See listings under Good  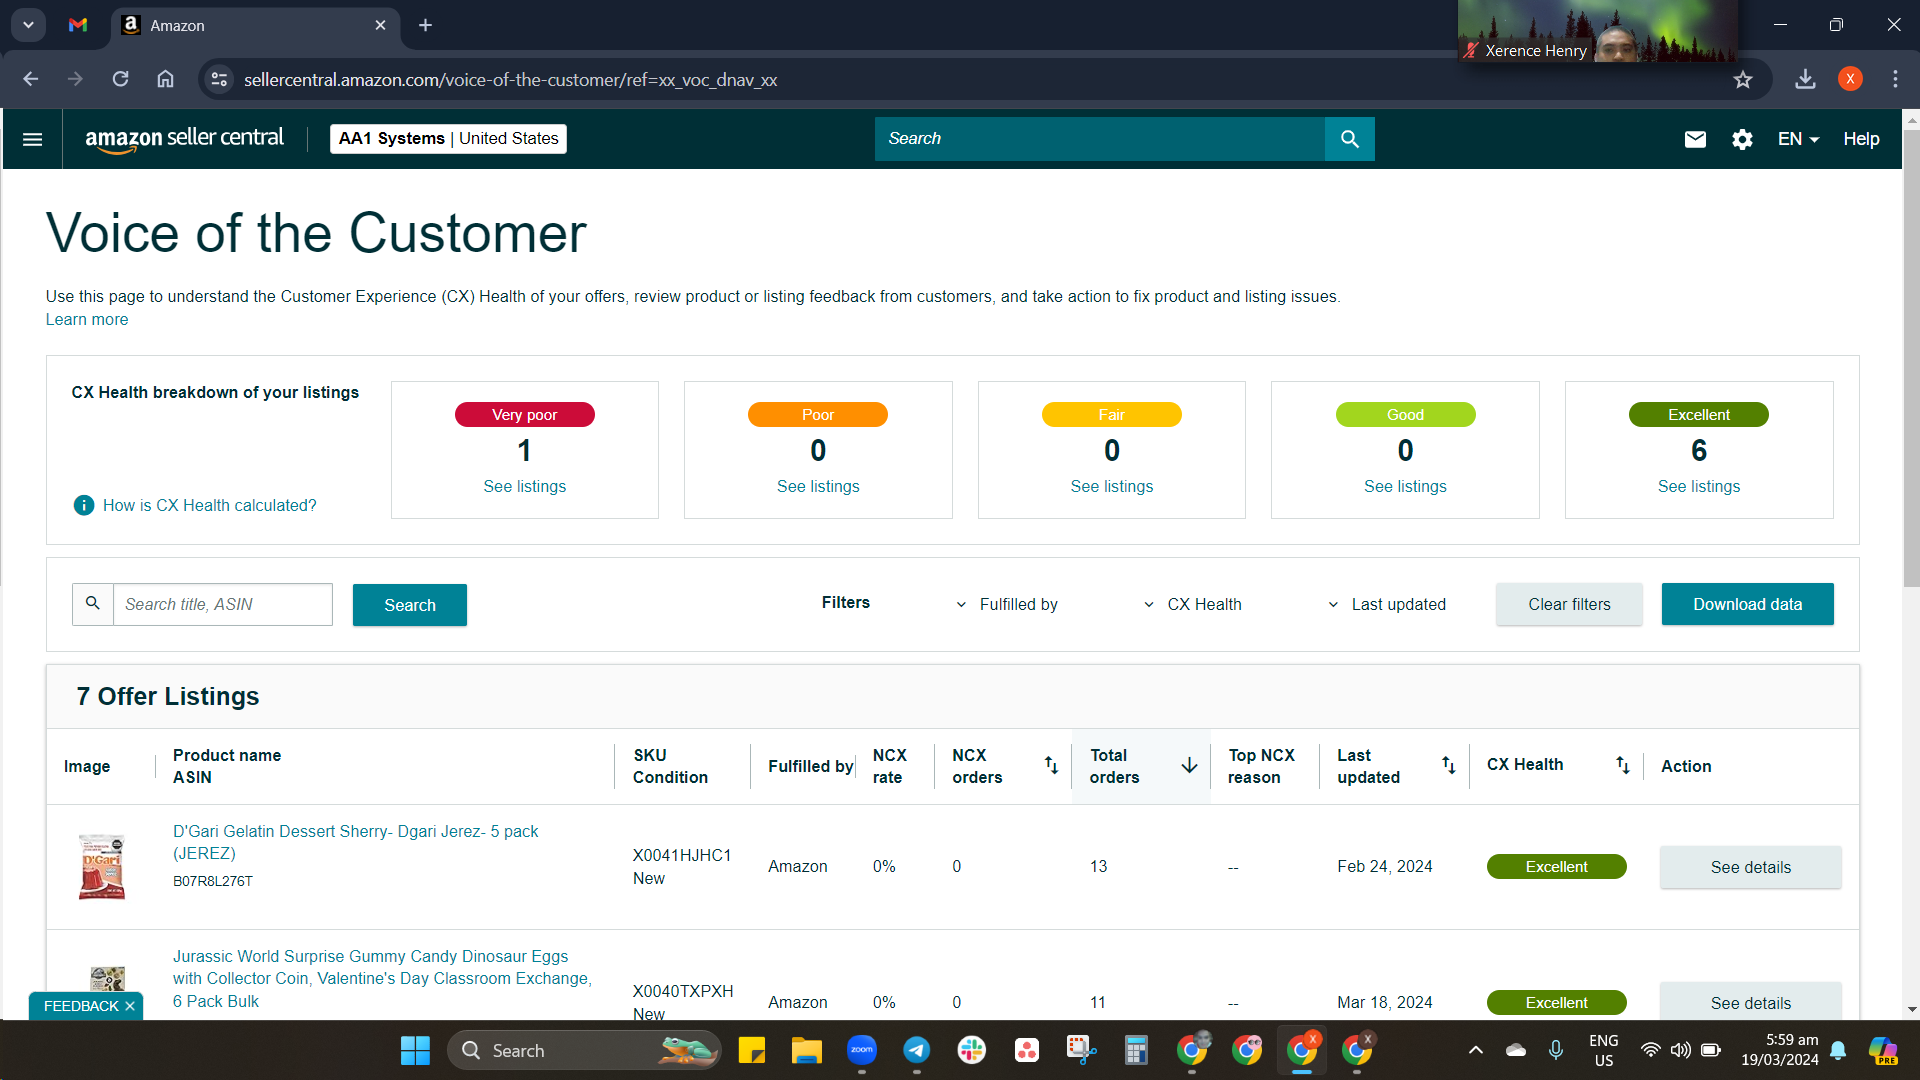tap(1405, 486)
